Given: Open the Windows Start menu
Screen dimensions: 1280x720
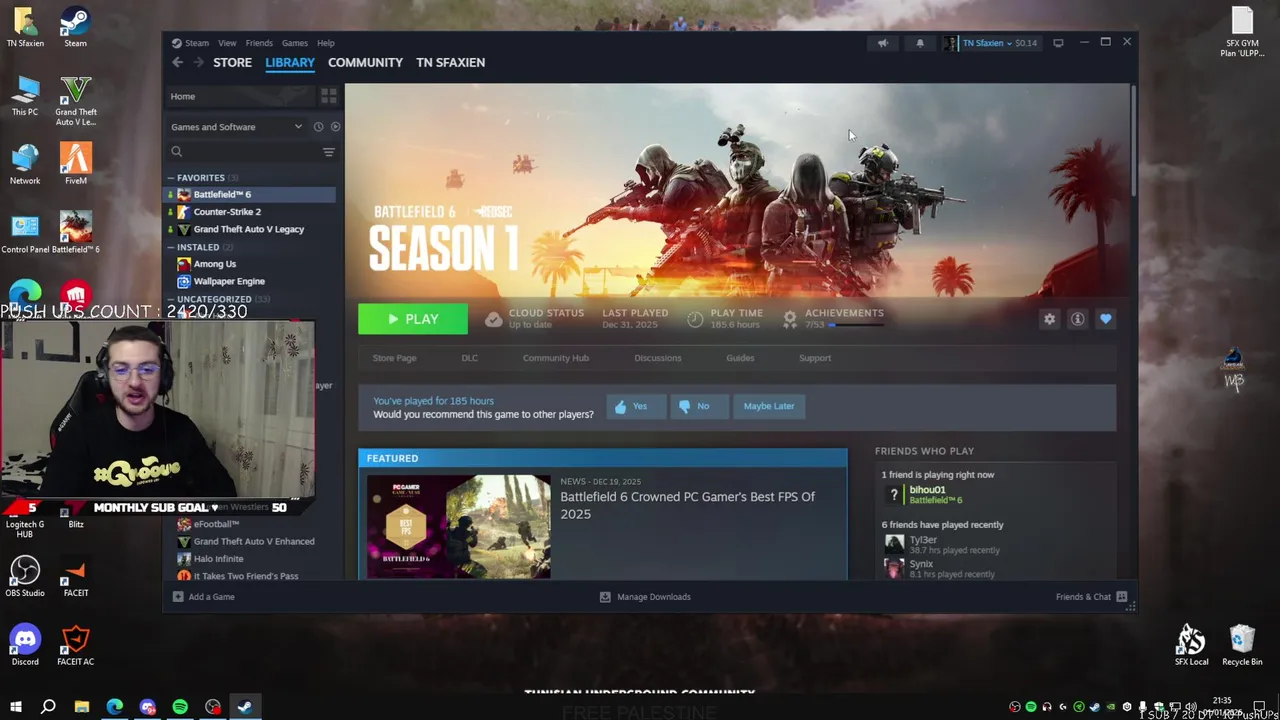Looking at the screenshot, I should click(15, 707).
